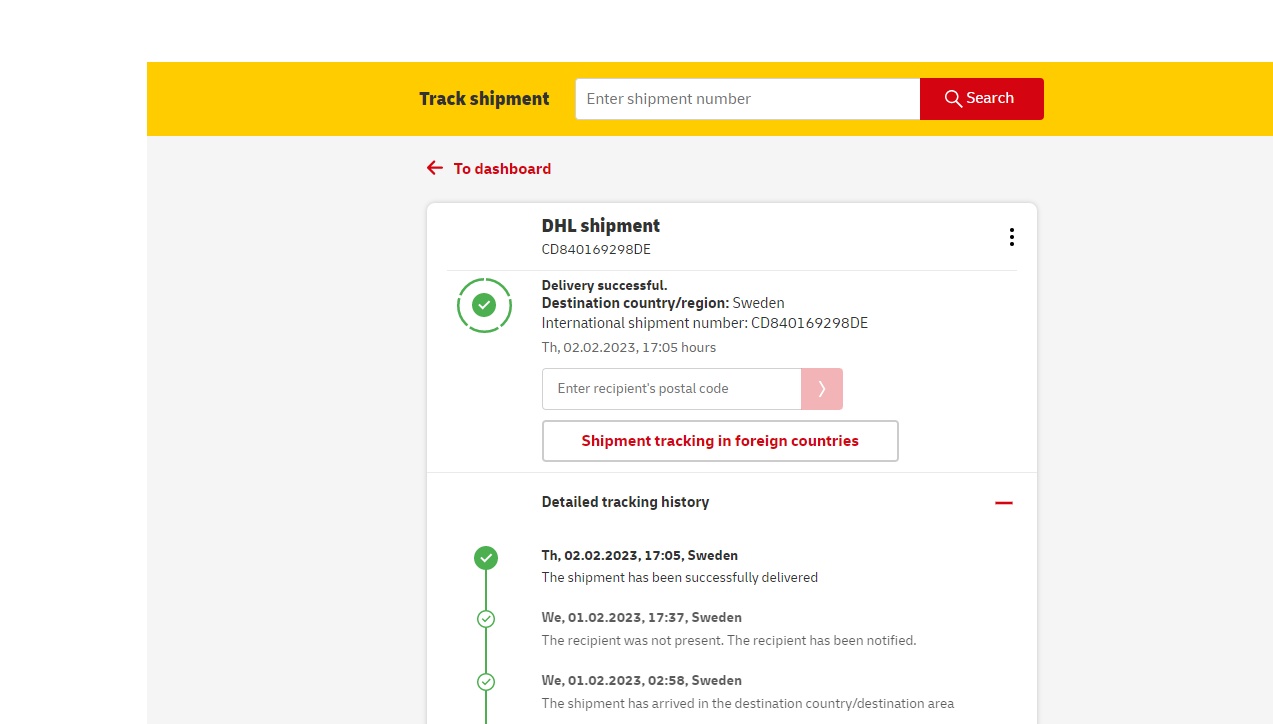Click 'The shipment has been successfully delivered' text
Viewport: 1273px width, 724px height.
tap(679, 577)
